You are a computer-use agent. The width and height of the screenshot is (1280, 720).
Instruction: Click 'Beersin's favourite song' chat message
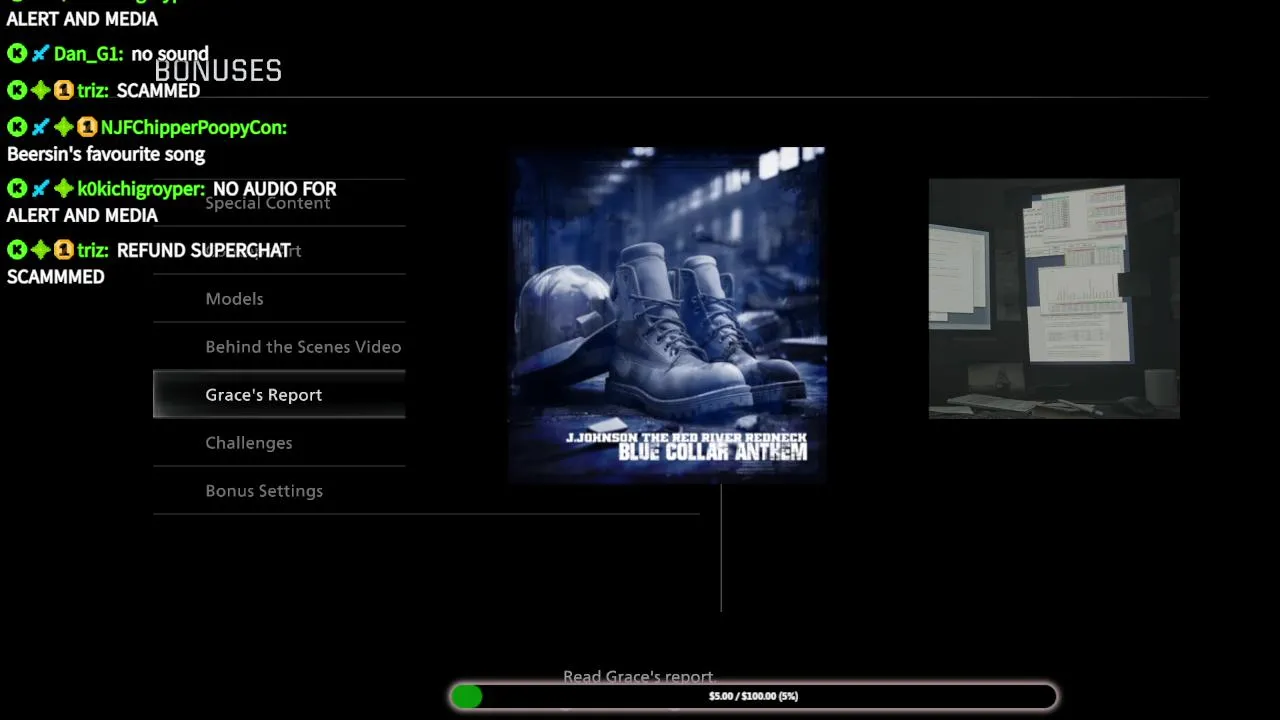pyautogui.click(x=106, y=154)
